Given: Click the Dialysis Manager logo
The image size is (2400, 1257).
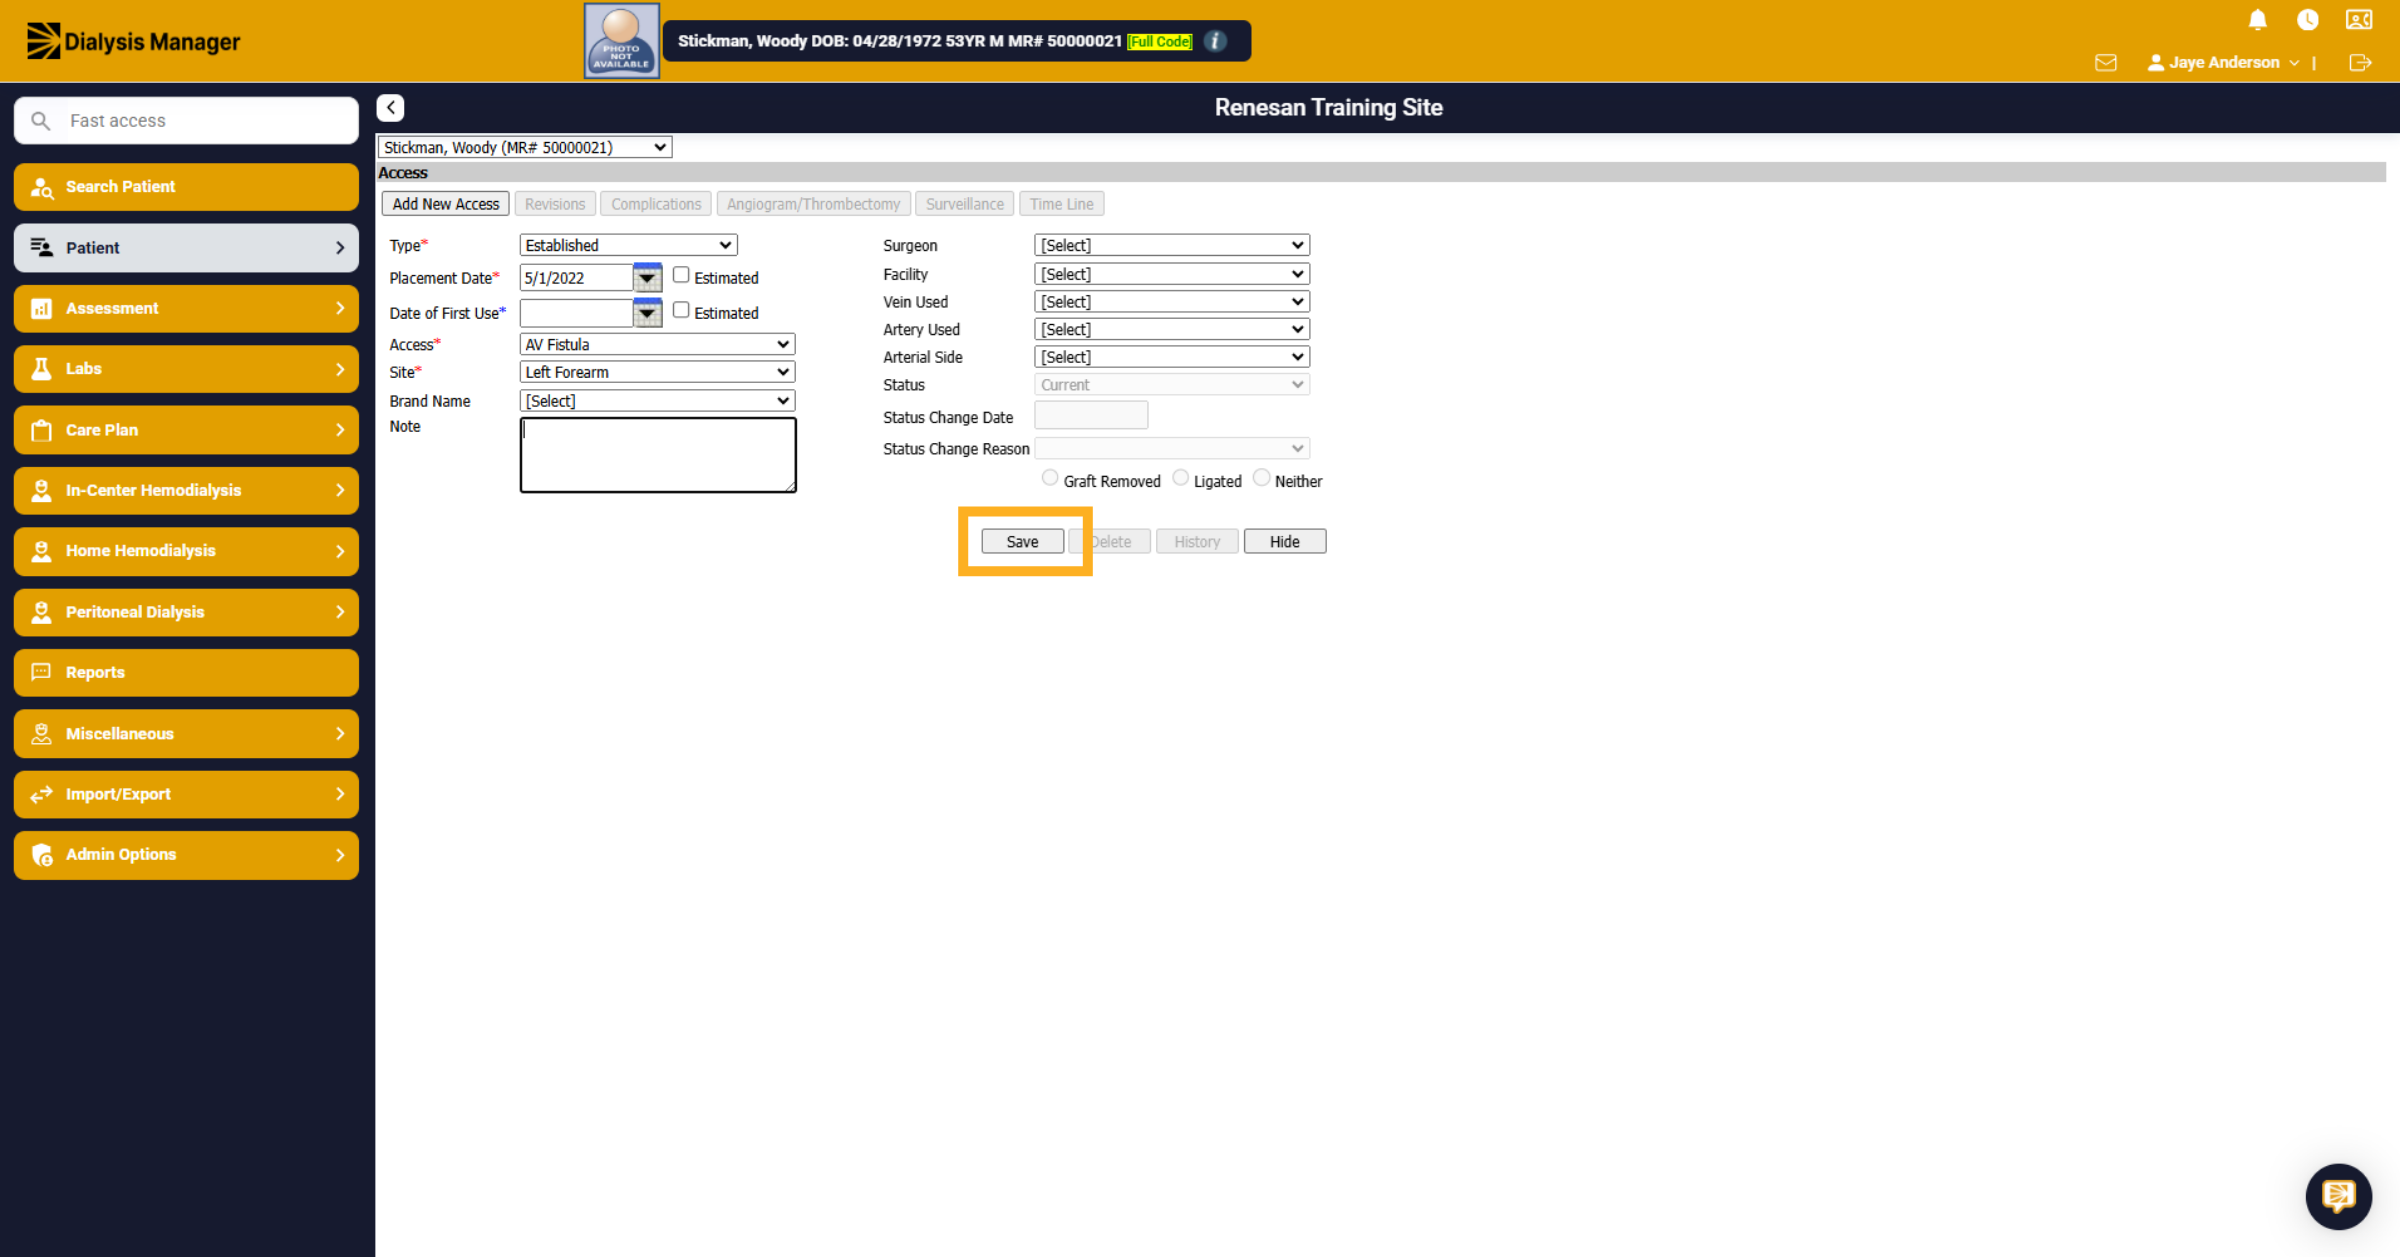Looking at the screenshot, I should click(x=133, y=41).
